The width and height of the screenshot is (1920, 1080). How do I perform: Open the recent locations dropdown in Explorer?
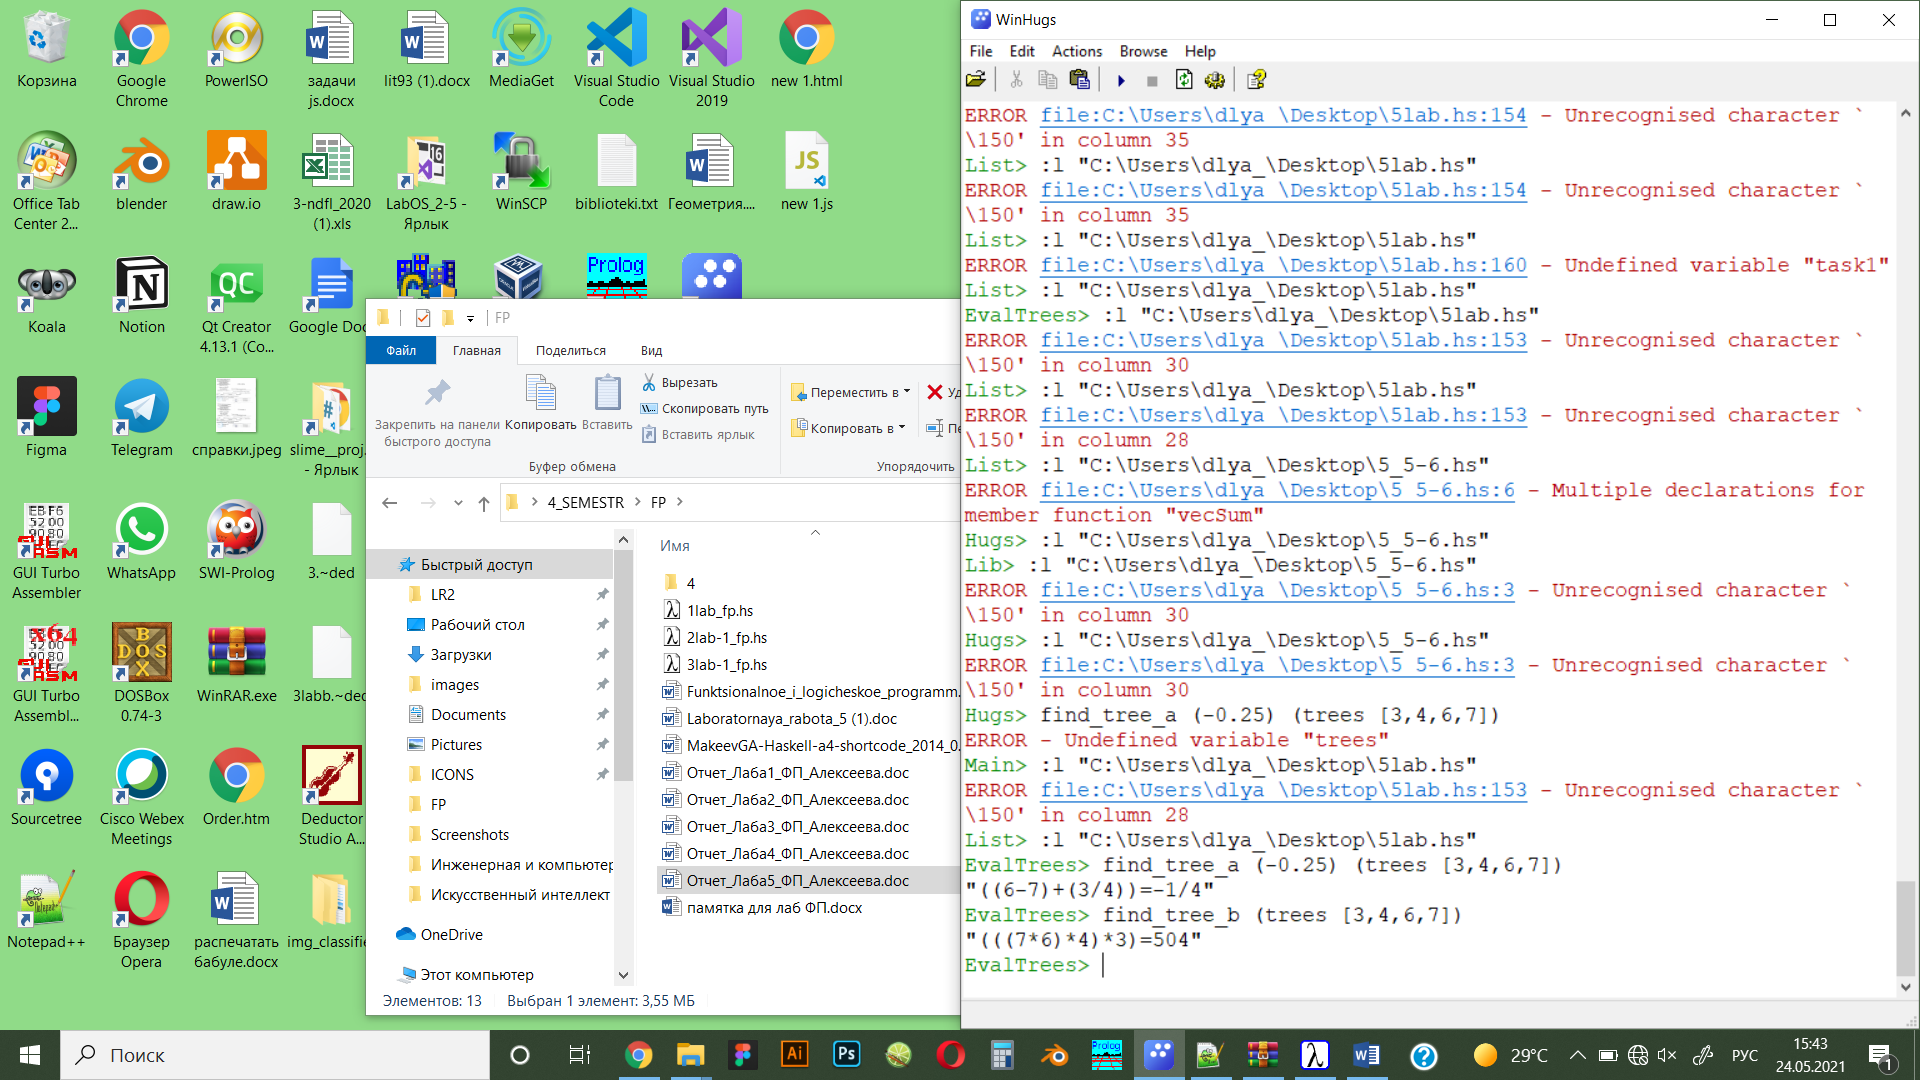pyautogui.click(x=458, y=503)
